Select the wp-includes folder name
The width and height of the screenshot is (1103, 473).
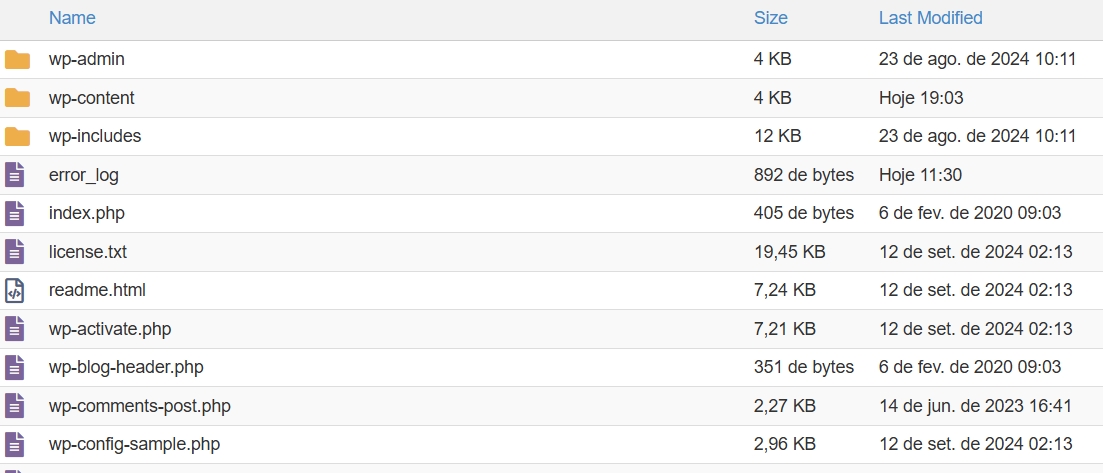(95, 136)
